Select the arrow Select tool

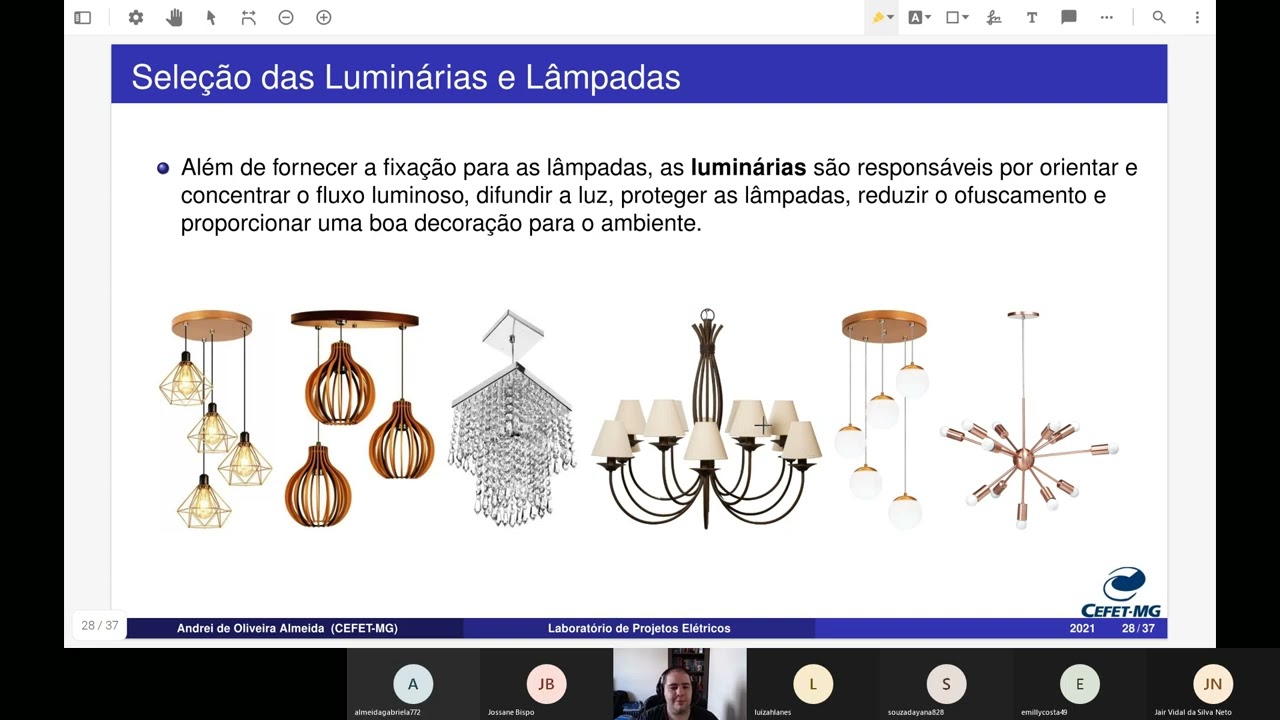211,17
